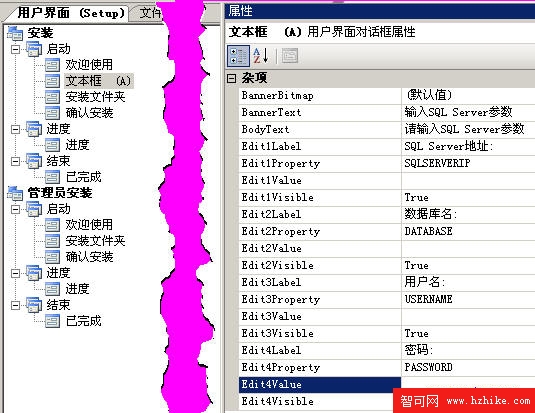Click icon beside 确认安装 under 管理员安装
The height and width of the screenshot is (413, 535).
(x=53, y=257)
